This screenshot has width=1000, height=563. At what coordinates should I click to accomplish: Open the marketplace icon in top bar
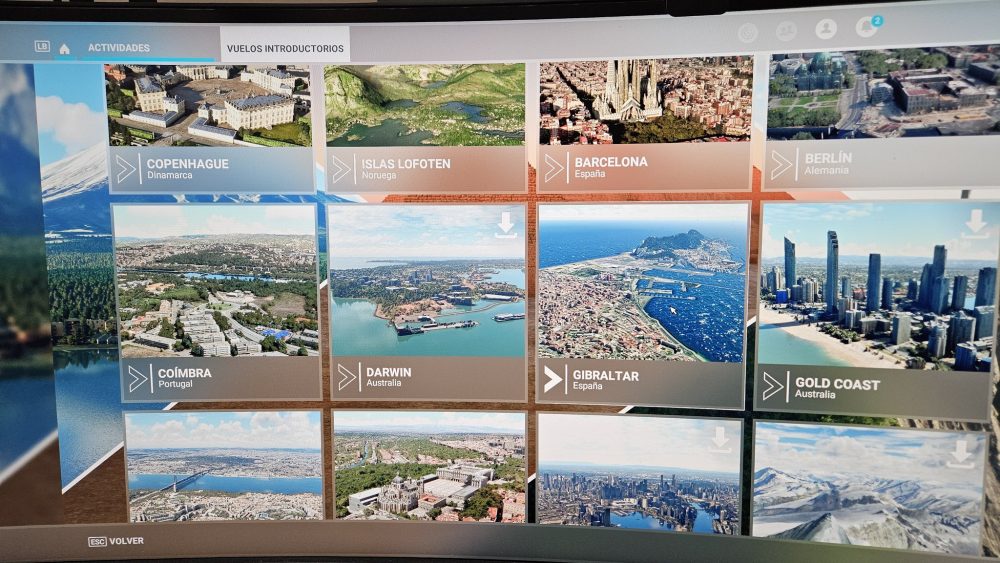[748, 32]
